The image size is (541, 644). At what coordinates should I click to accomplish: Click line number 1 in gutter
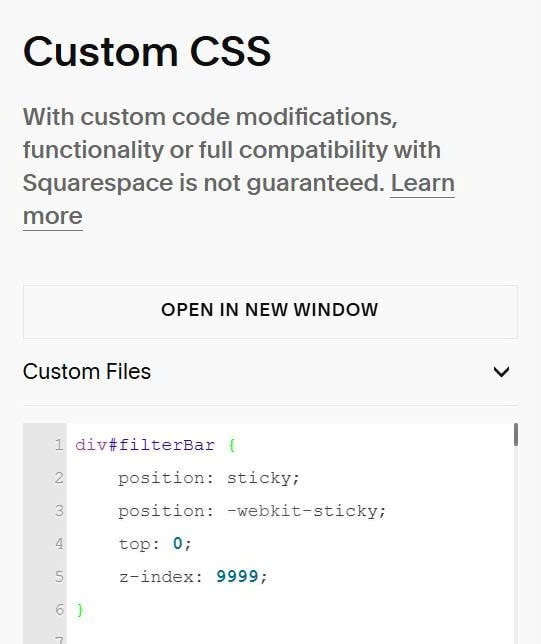[x=60, y=445]
